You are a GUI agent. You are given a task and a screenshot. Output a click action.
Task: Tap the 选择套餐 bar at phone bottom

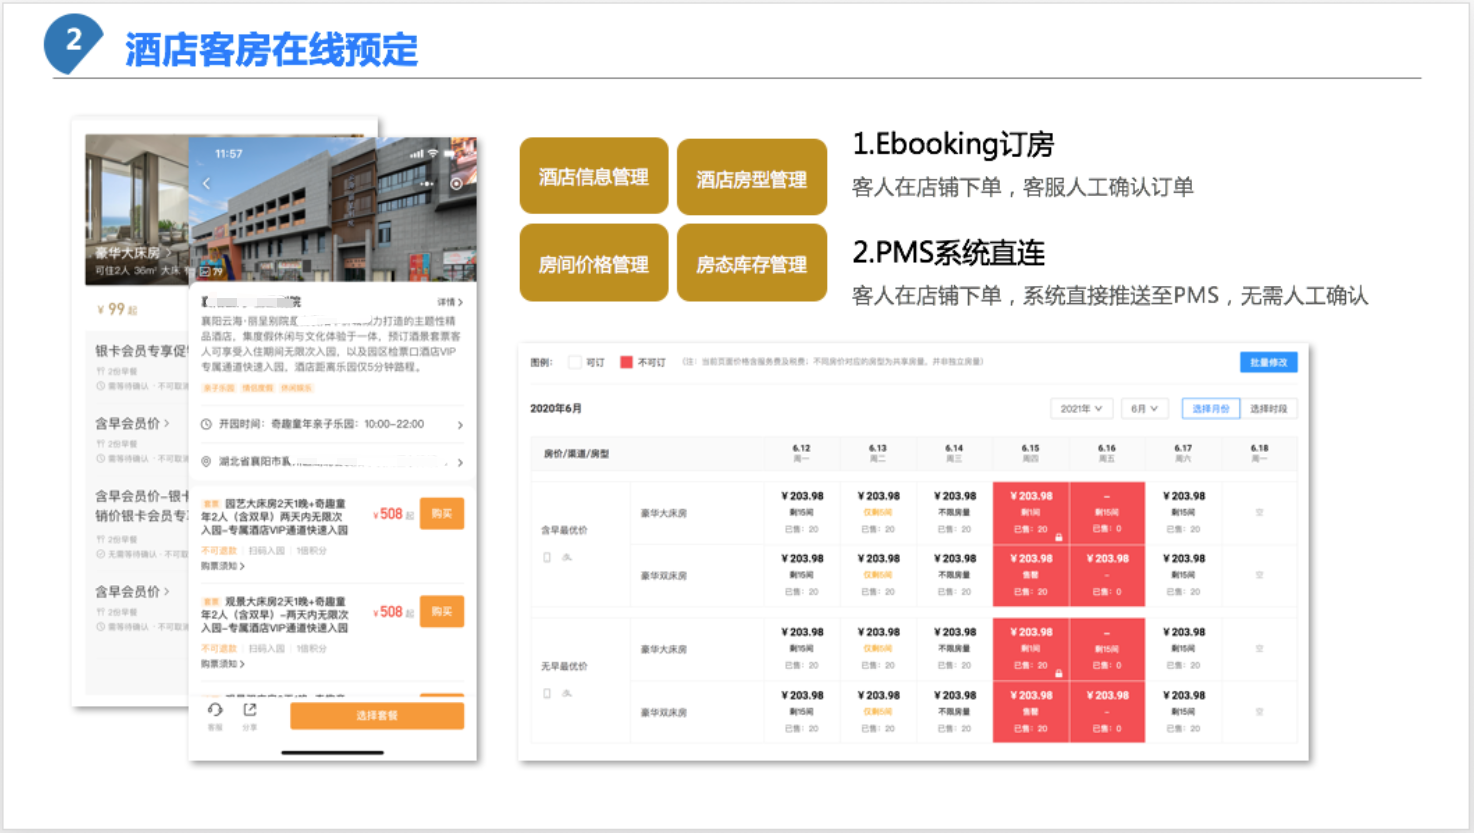(x=377, y=715)
